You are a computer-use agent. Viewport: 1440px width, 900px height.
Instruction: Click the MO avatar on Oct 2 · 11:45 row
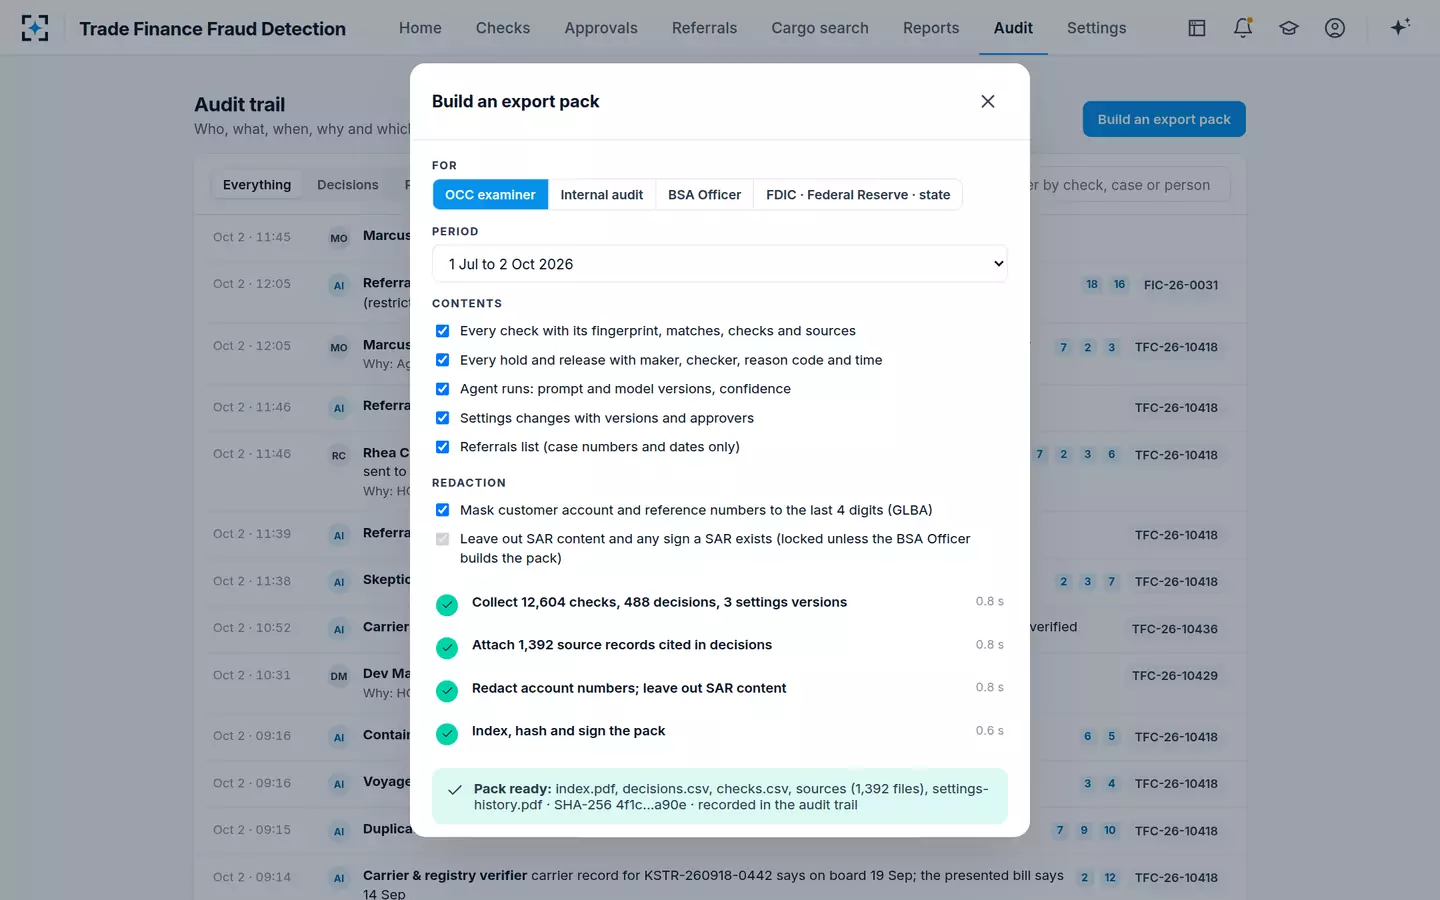tap(339, 238)
